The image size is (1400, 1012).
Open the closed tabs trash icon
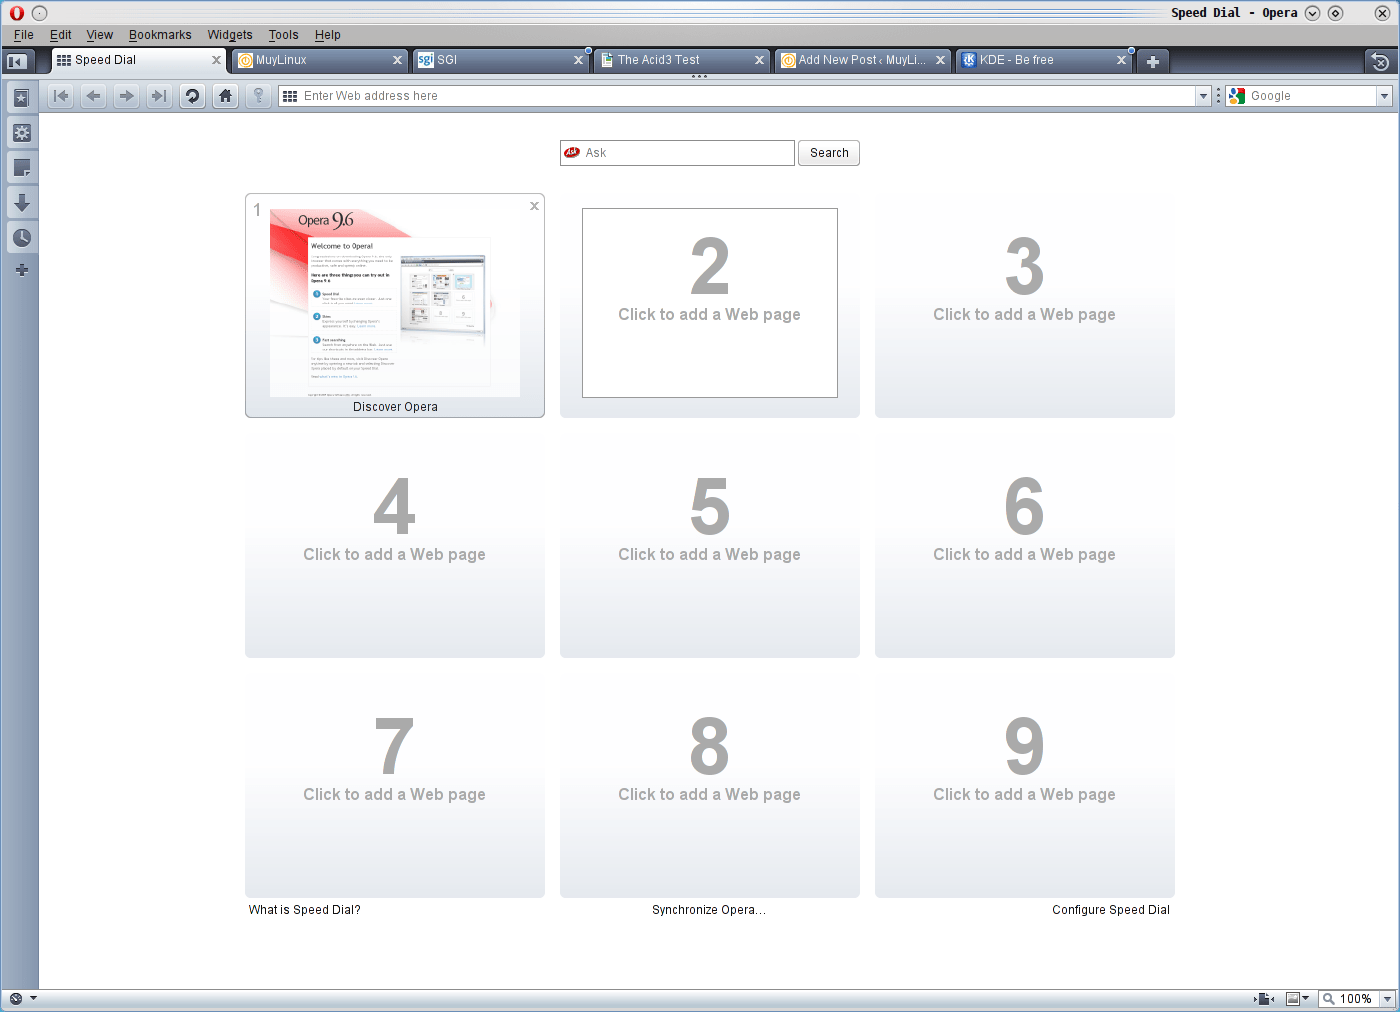pos(1379,62)
